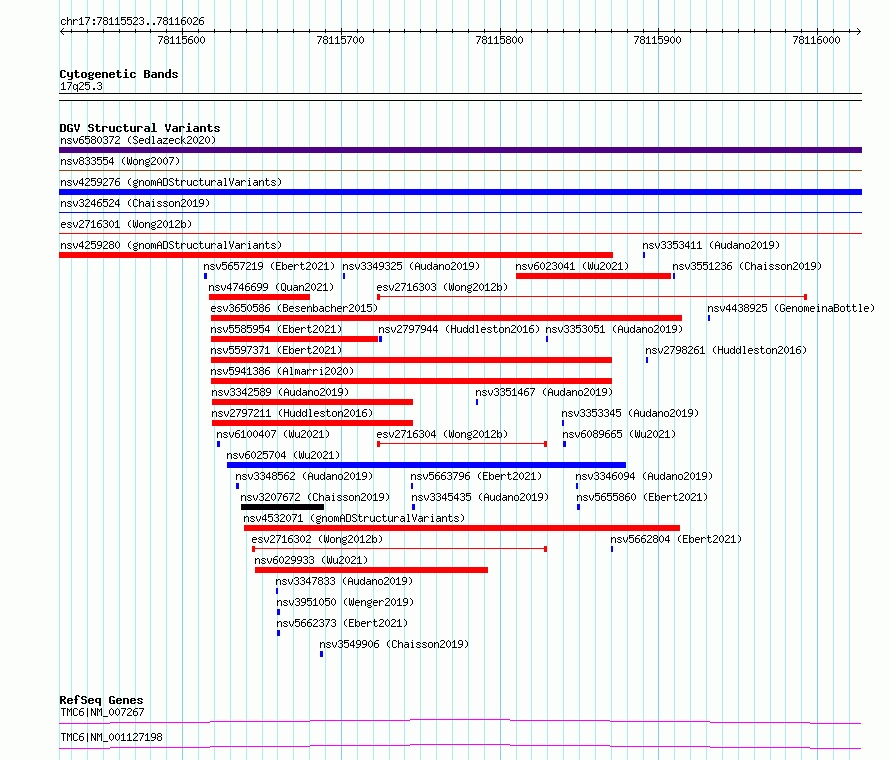Image resolution: width=890 pixels, height=760 pixels.
Task: Open the TMC6|NM_001127198 gene label
Action: click(111, 737)
